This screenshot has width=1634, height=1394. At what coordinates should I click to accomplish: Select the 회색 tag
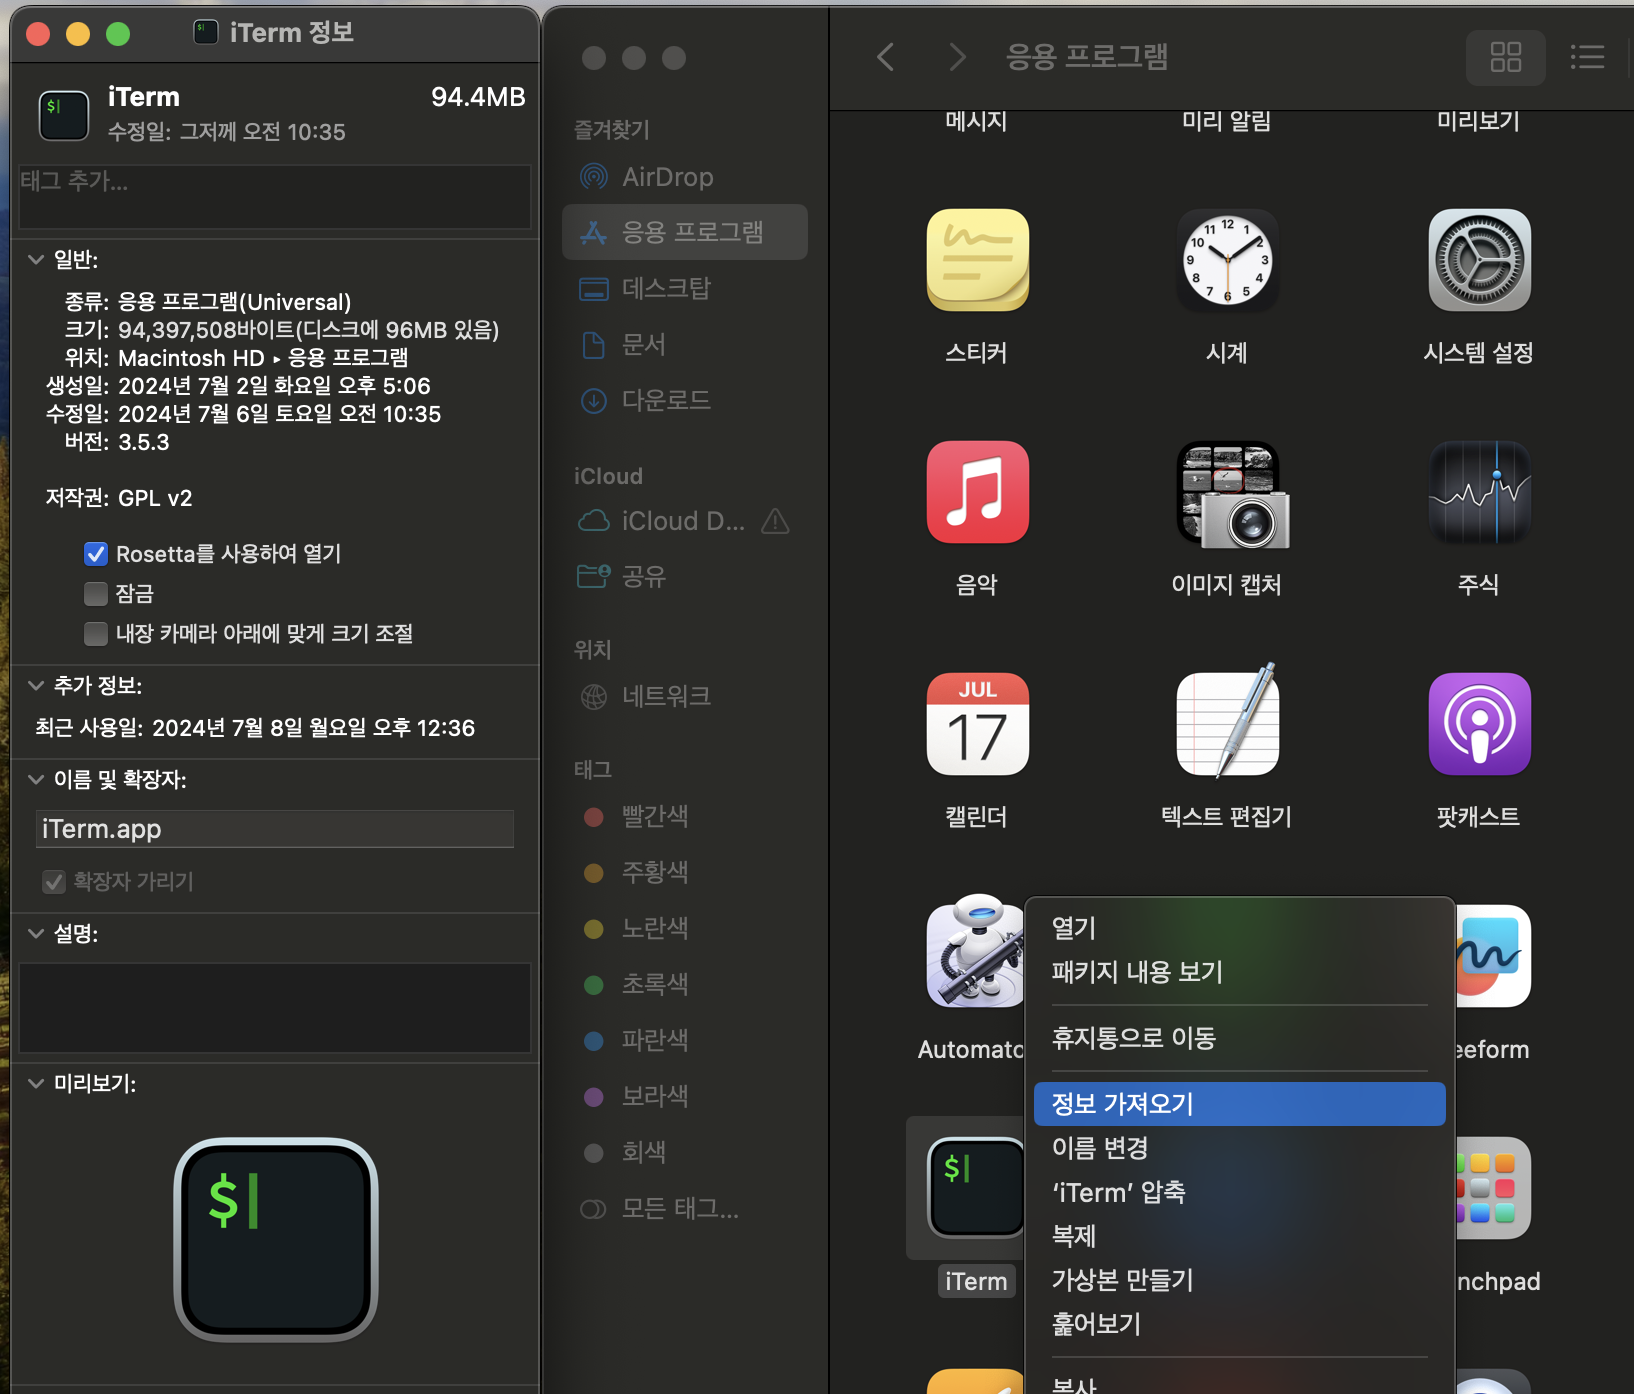click(x=686, y=1153)
